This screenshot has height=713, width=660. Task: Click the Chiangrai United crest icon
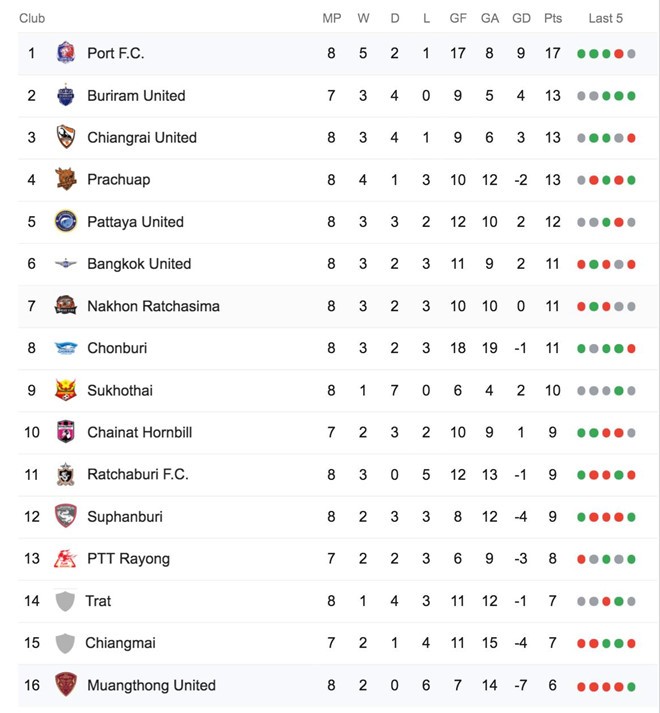pyautogui.click(x=65, y=137)
